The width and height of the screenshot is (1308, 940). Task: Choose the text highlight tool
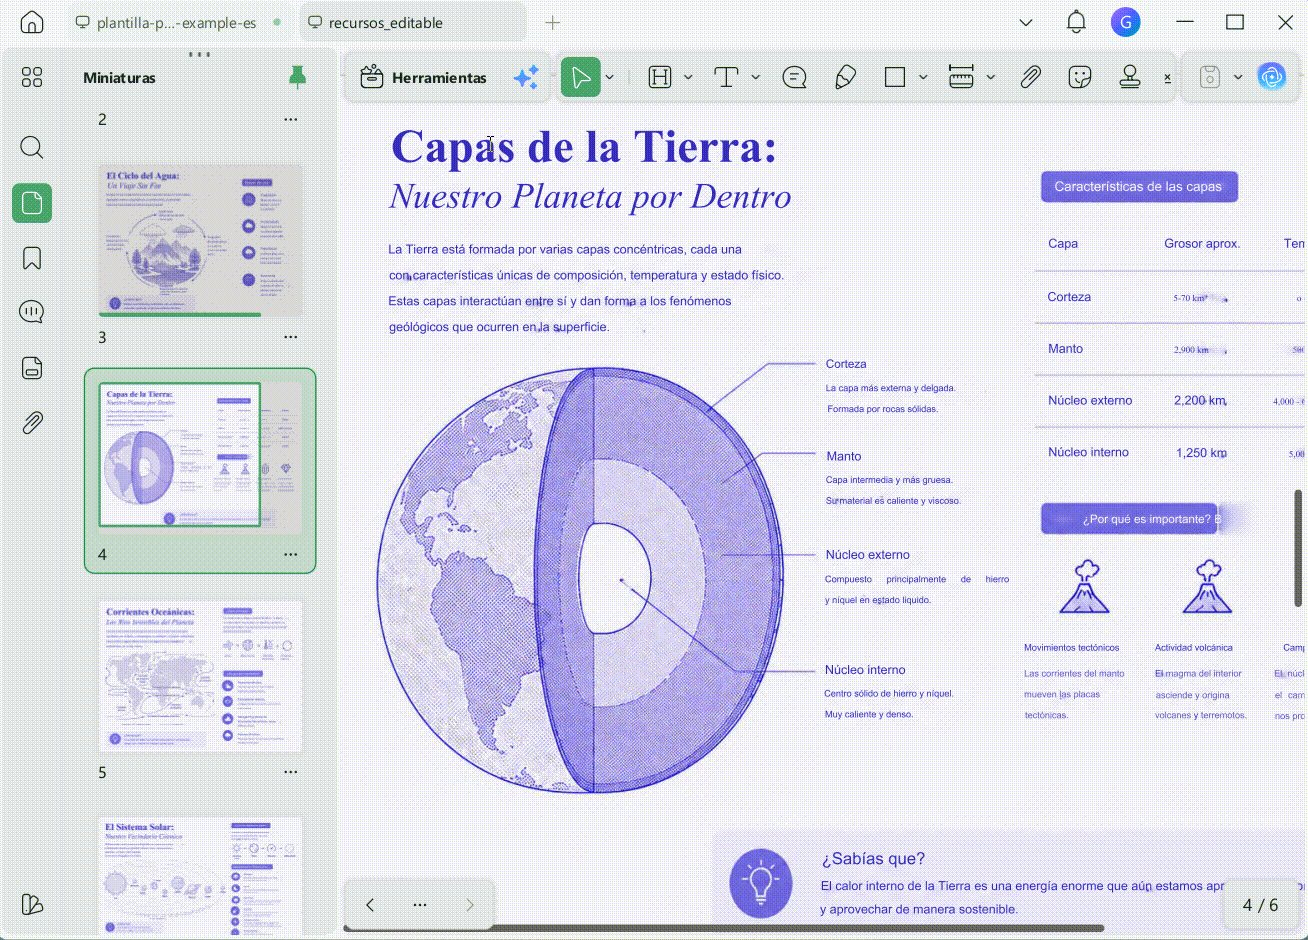coord(660,78)
